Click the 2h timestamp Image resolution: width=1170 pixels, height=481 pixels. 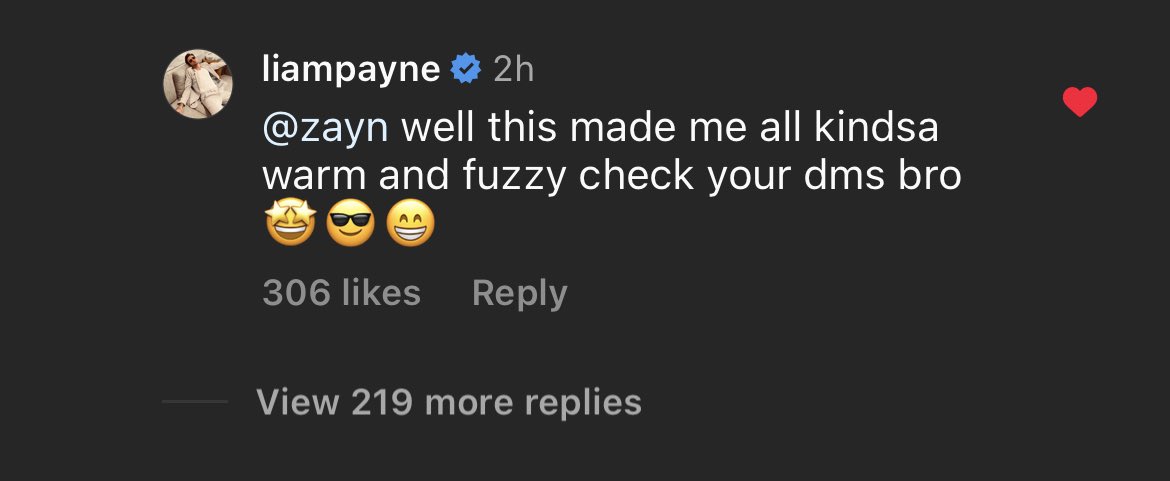(x=513, y=69)
